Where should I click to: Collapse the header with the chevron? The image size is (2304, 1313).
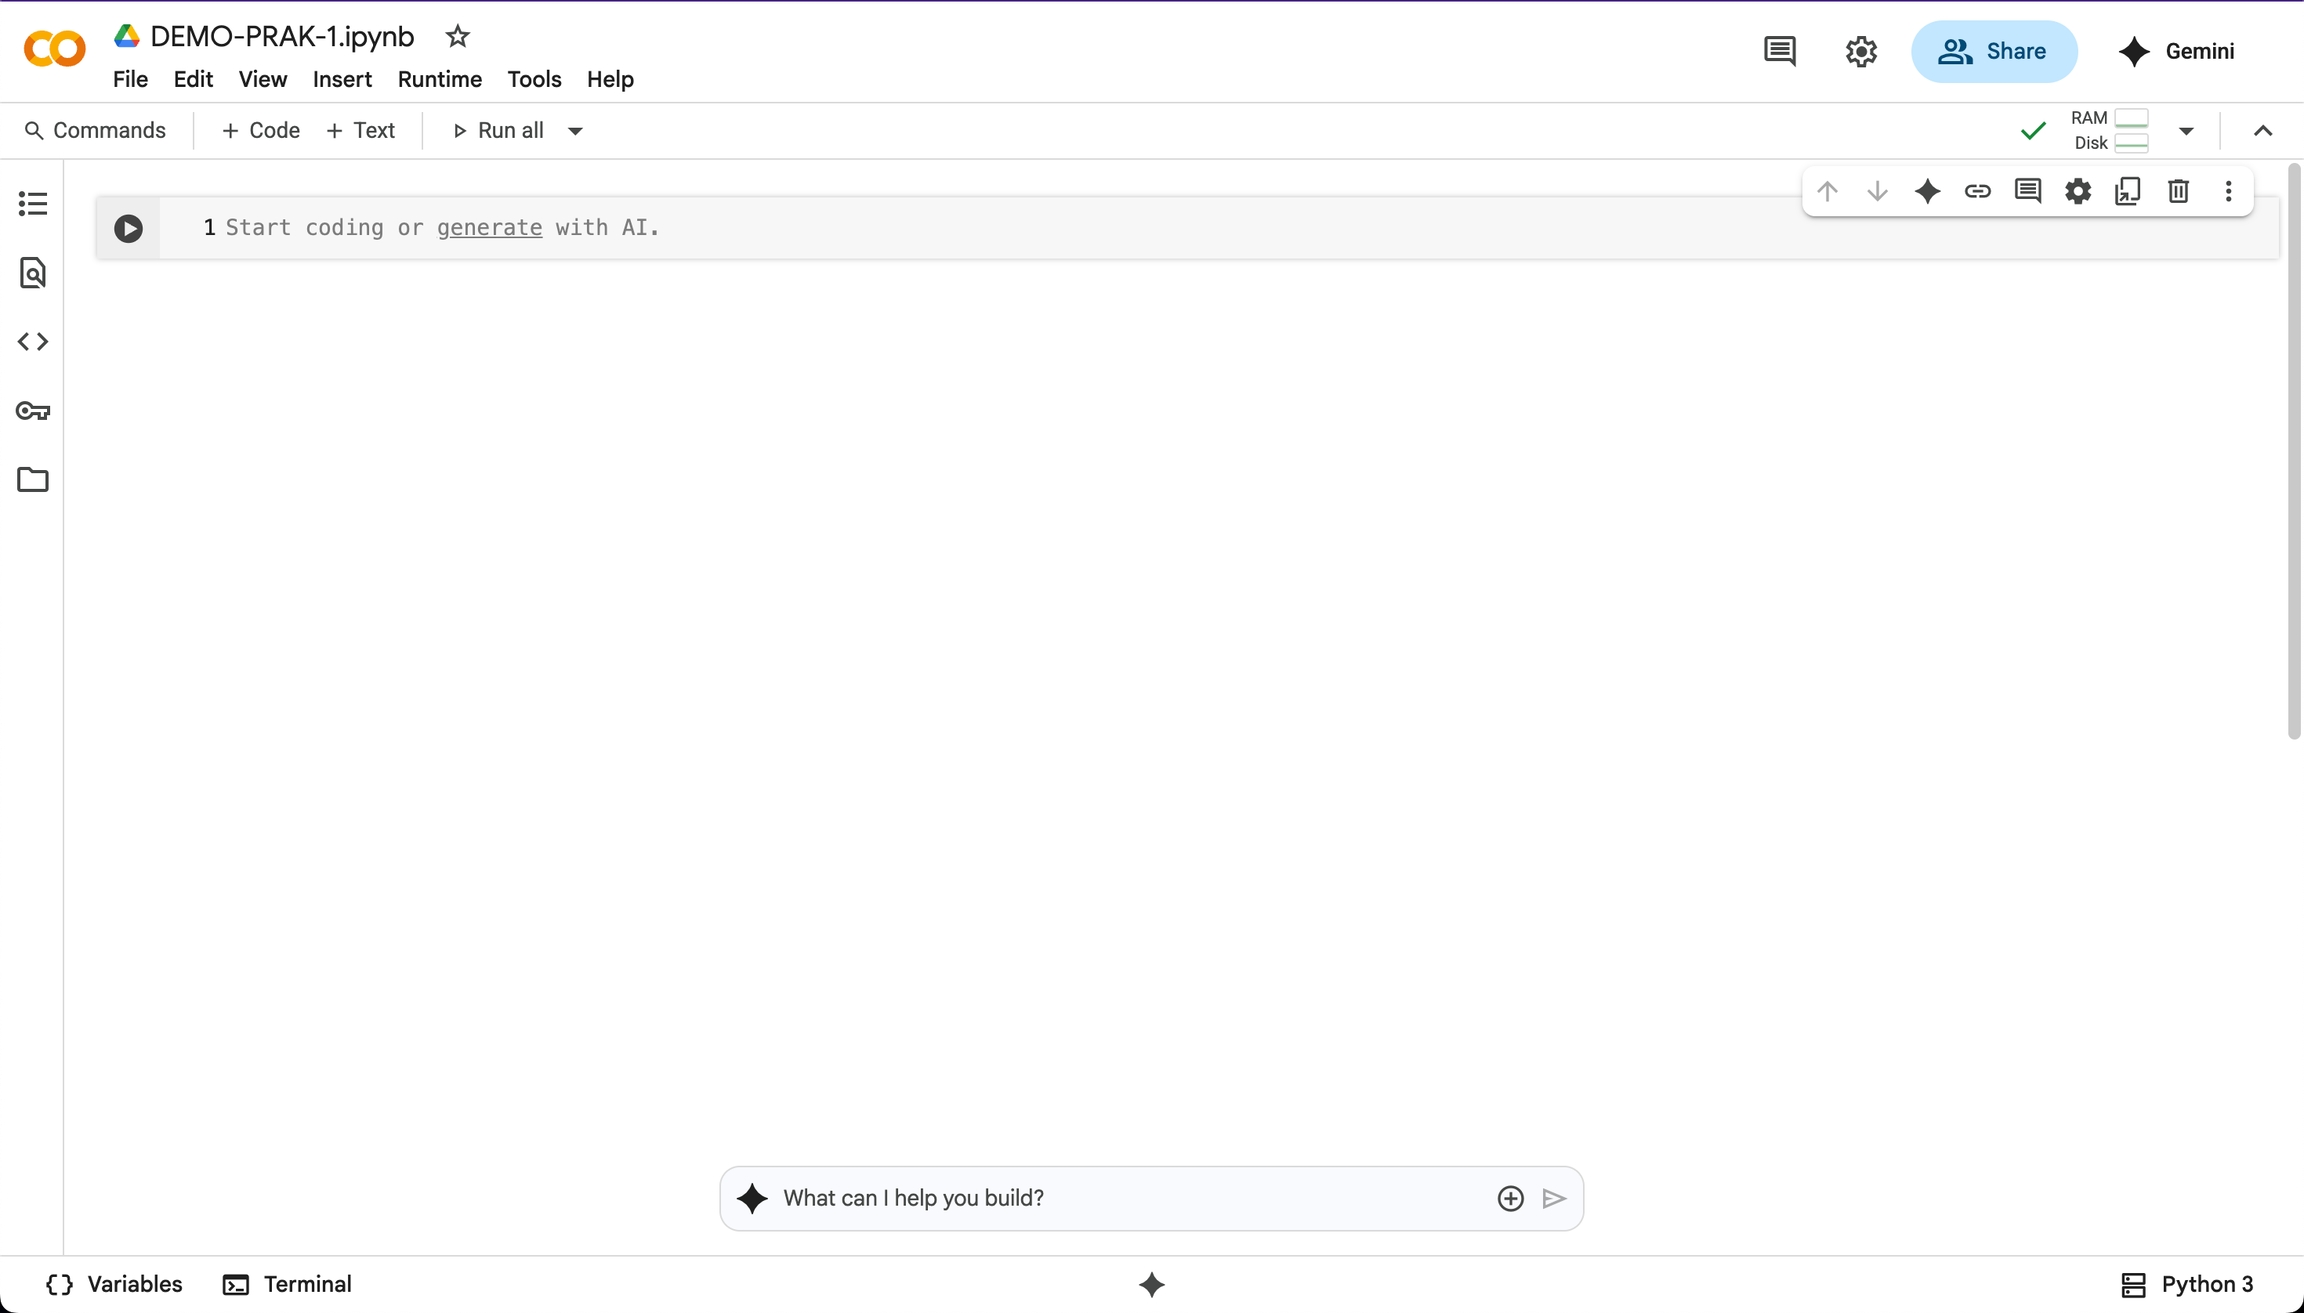click(x=2263, y=131)
